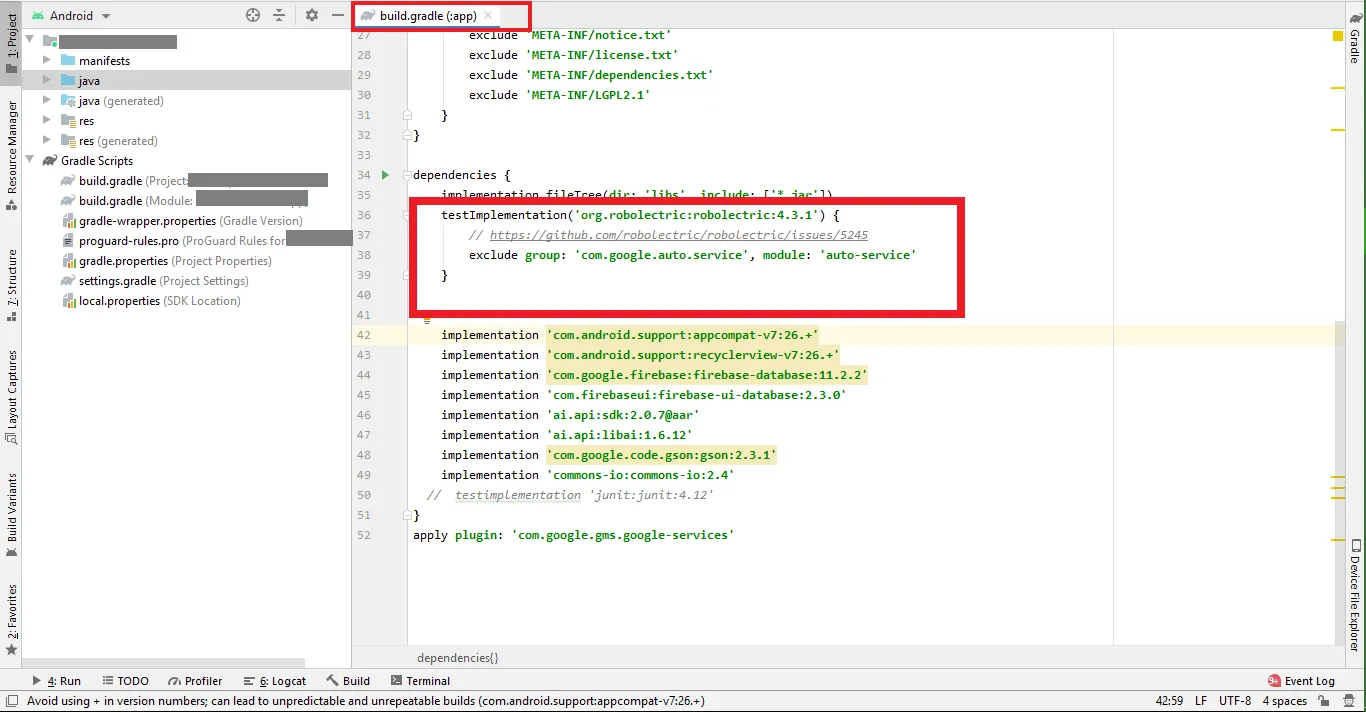The height and width of the screenshot is (712, 1366).
Task: Fold the testImplementation block at line 36
Action: 408,215
